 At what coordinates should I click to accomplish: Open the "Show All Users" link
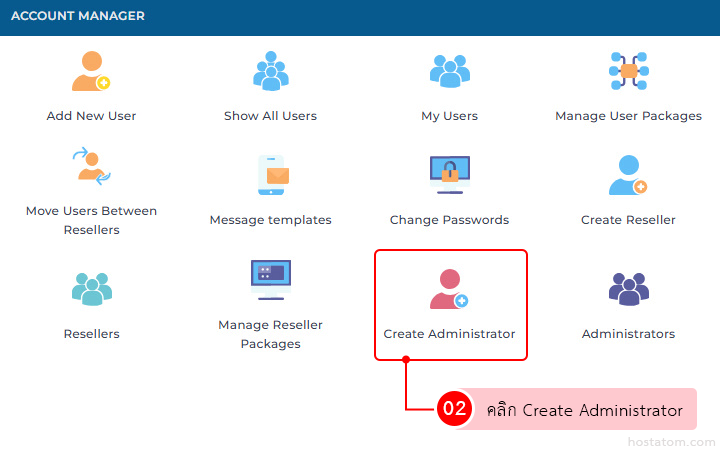pyautogui.click(x=270, y=116)
